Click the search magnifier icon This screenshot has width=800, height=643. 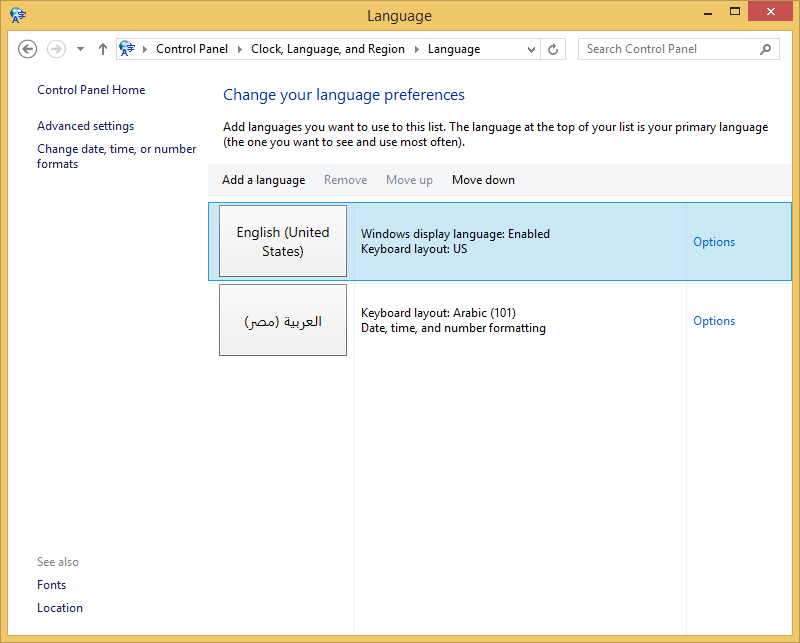[765, 49]
